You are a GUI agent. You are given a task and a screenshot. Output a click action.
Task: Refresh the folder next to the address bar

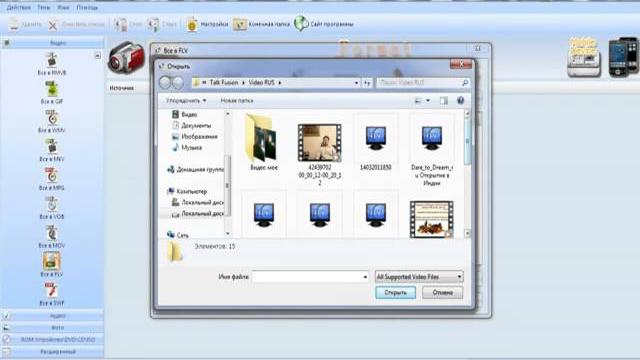coord(367,83)
